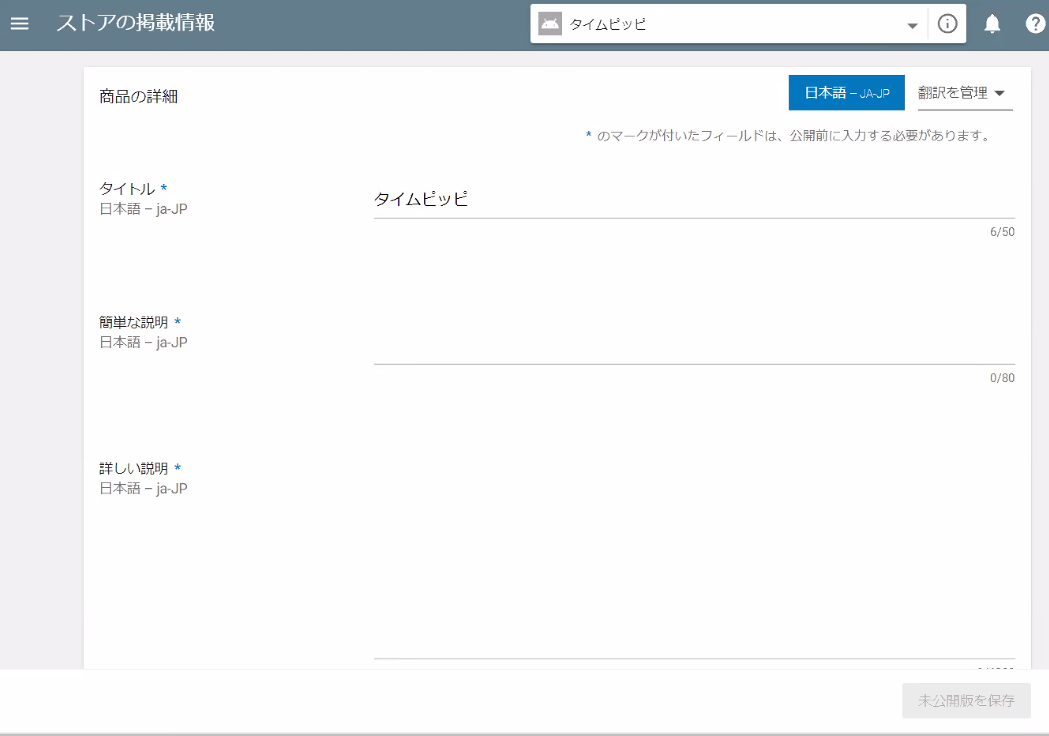Expand the タイムピッピ app selector dropdown
The width and height of the screenshot is (1049, 736).
click(912, 25)
